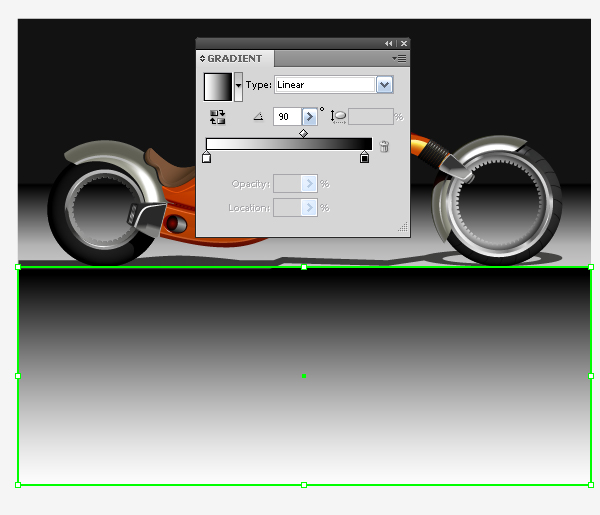This screenshot has width=600, height=515.
Task: Open the angle value dropdown arrow
Action: click(310, 117)
